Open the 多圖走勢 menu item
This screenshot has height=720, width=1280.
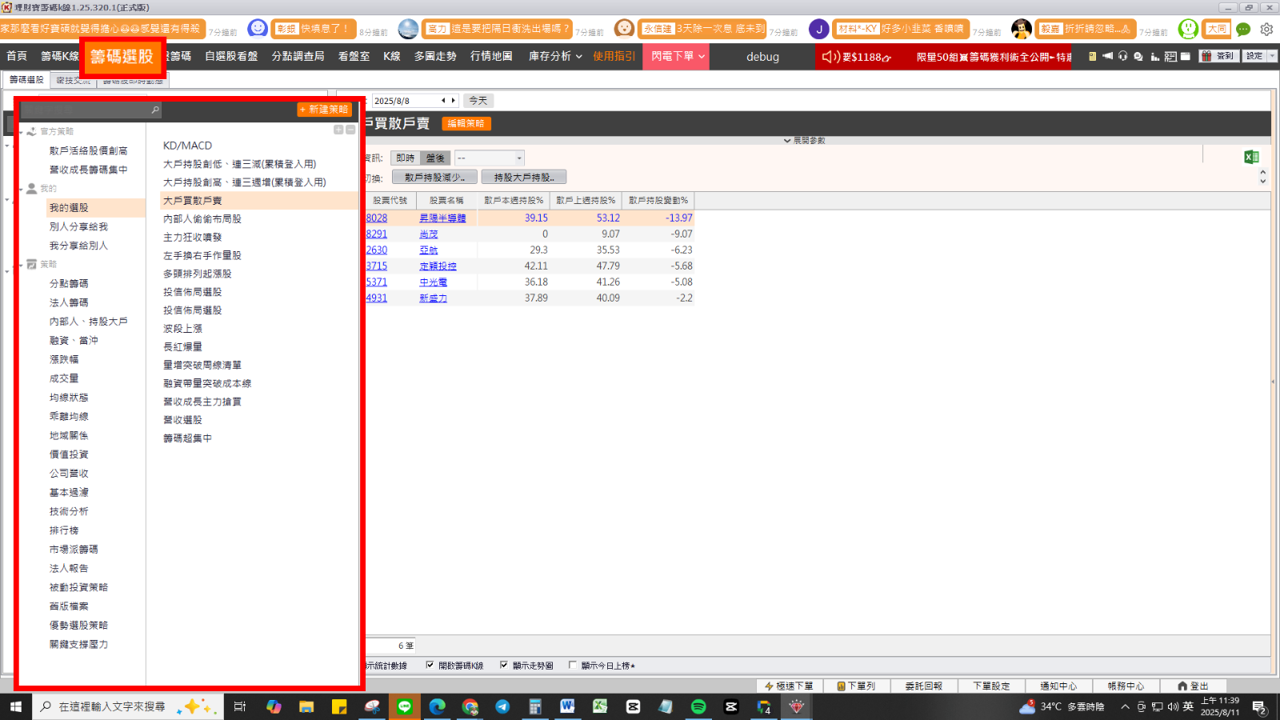click(x=435, y=57)
